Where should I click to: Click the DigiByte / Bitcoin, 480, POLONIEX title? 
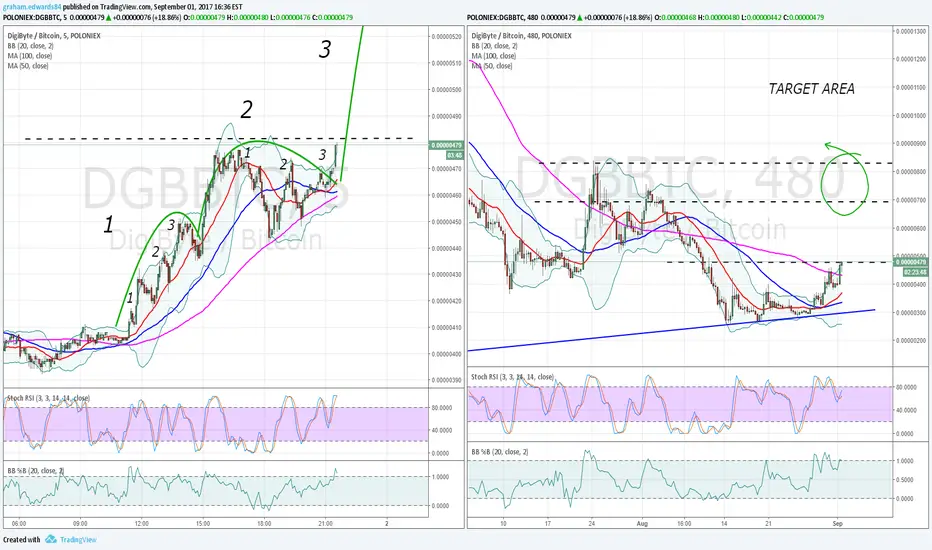[x=521, y=36]
